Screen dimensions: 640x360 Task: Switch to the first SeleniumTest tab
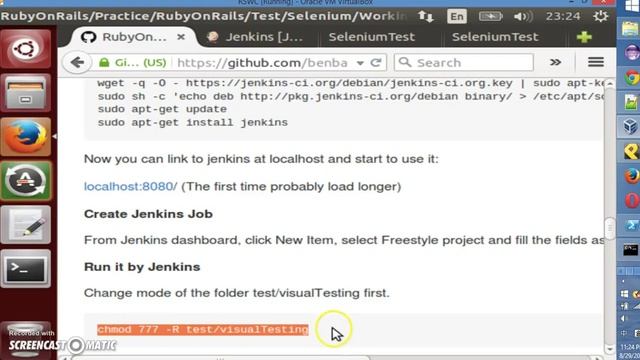(371, 37)
